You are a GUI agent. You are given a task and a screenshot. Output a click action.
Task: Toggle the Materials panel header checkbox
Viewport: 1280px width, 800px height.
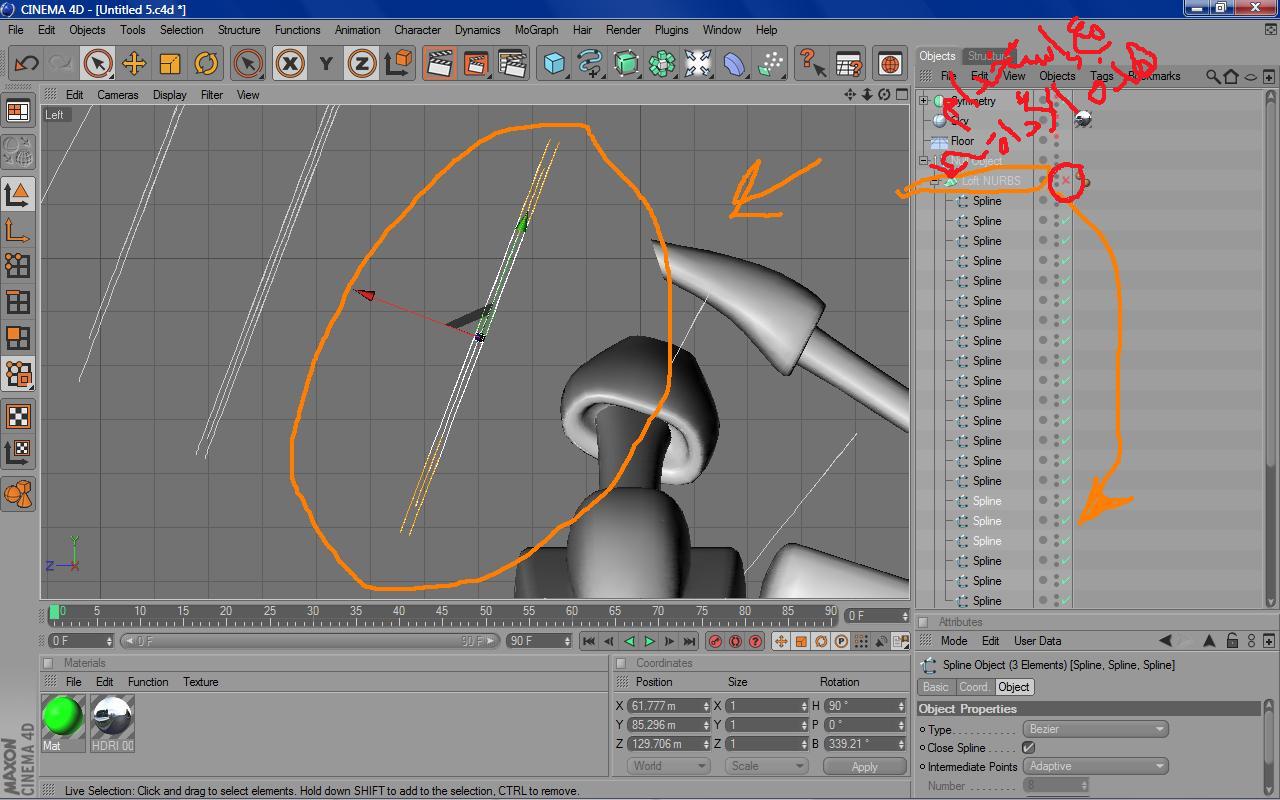point(46,663)
